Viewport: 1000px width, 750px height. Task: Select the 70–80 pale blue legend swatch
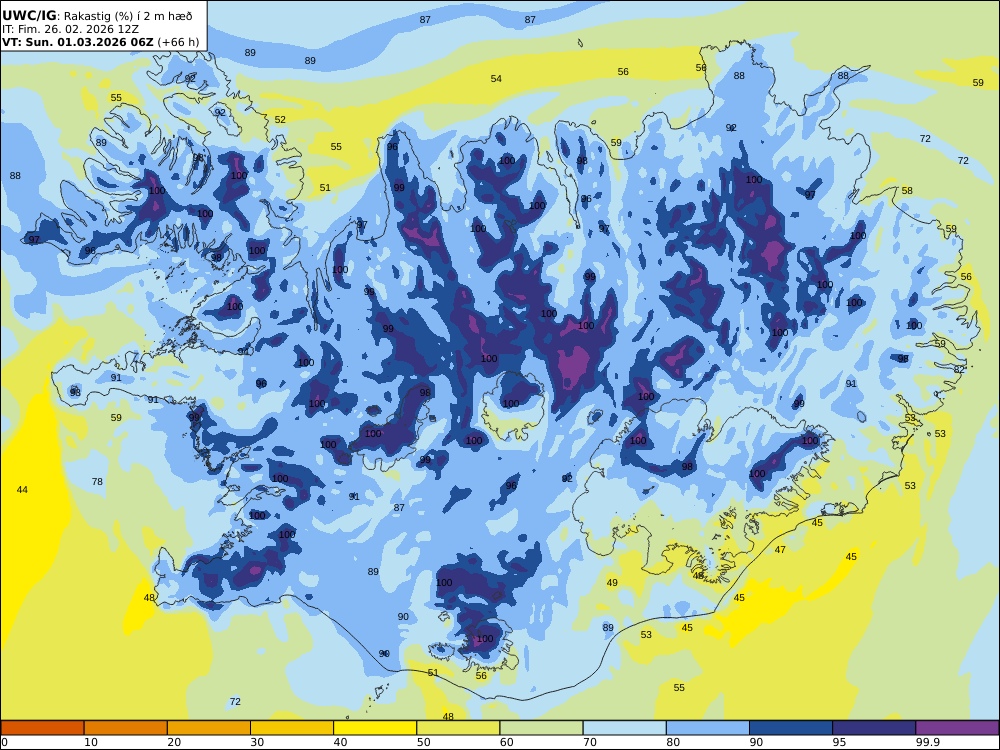(x=624, y=728)
